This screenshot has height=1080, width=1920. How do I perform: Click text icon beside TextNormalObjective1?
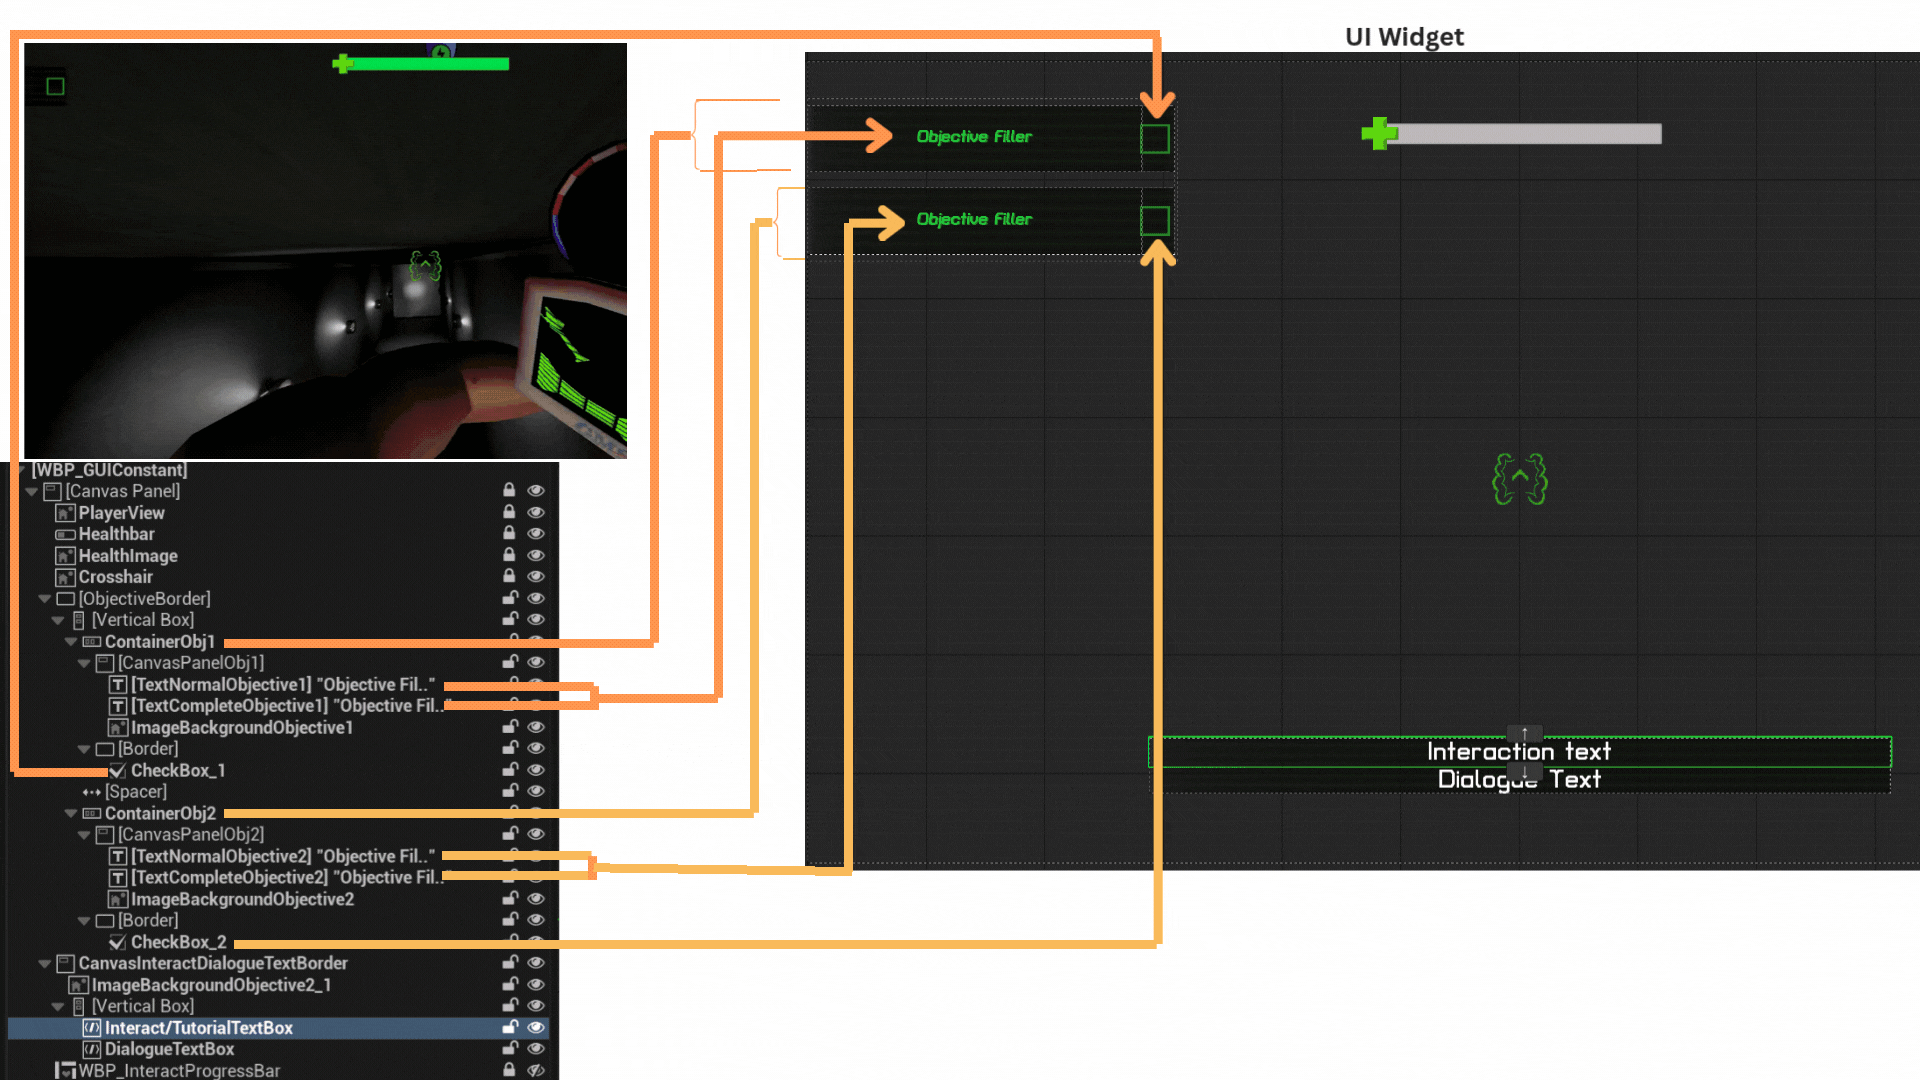click(x=118, y=685)
